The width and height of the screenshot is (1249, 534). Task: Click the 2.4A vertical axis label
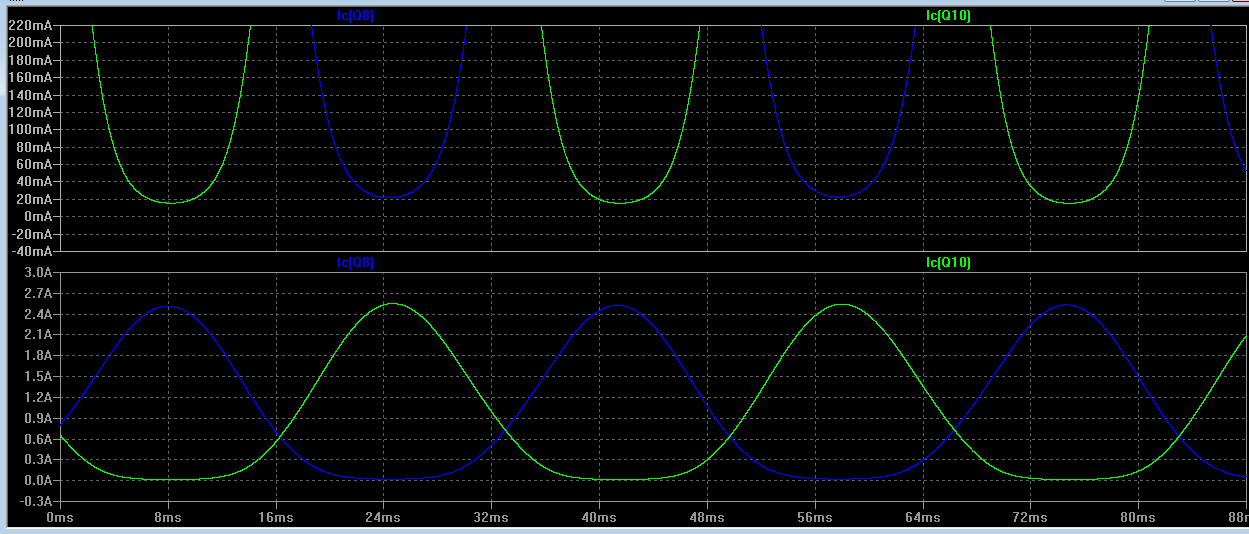click(38, 313)
